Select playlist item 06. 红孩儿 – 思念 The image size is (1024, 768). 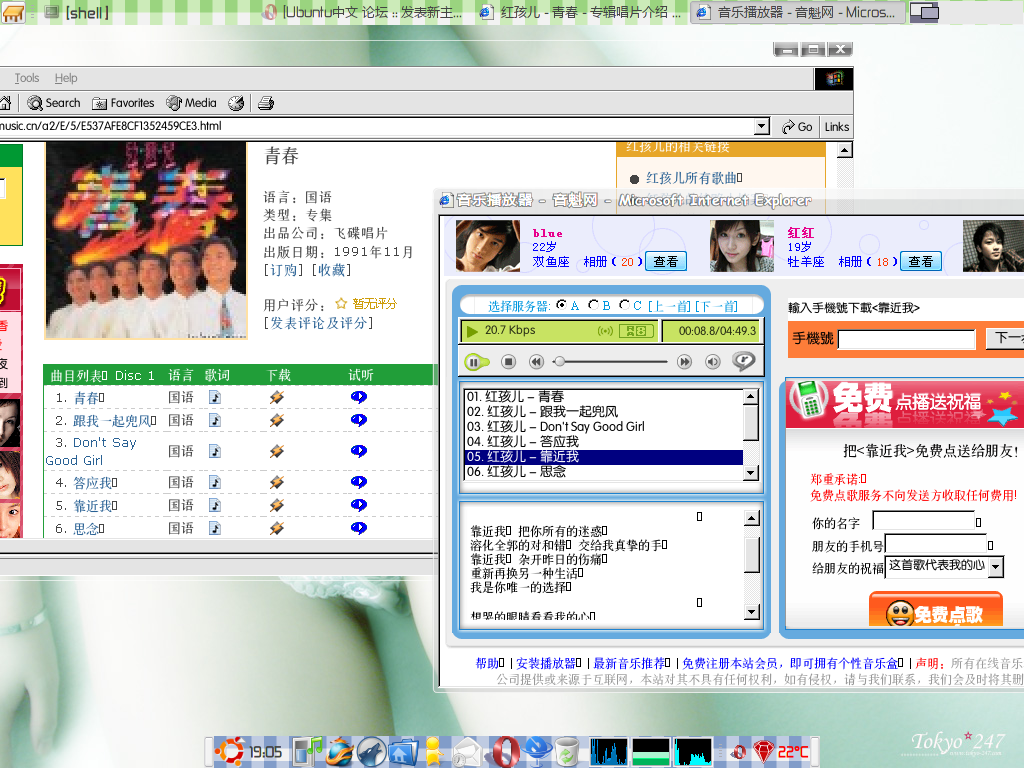603,472
